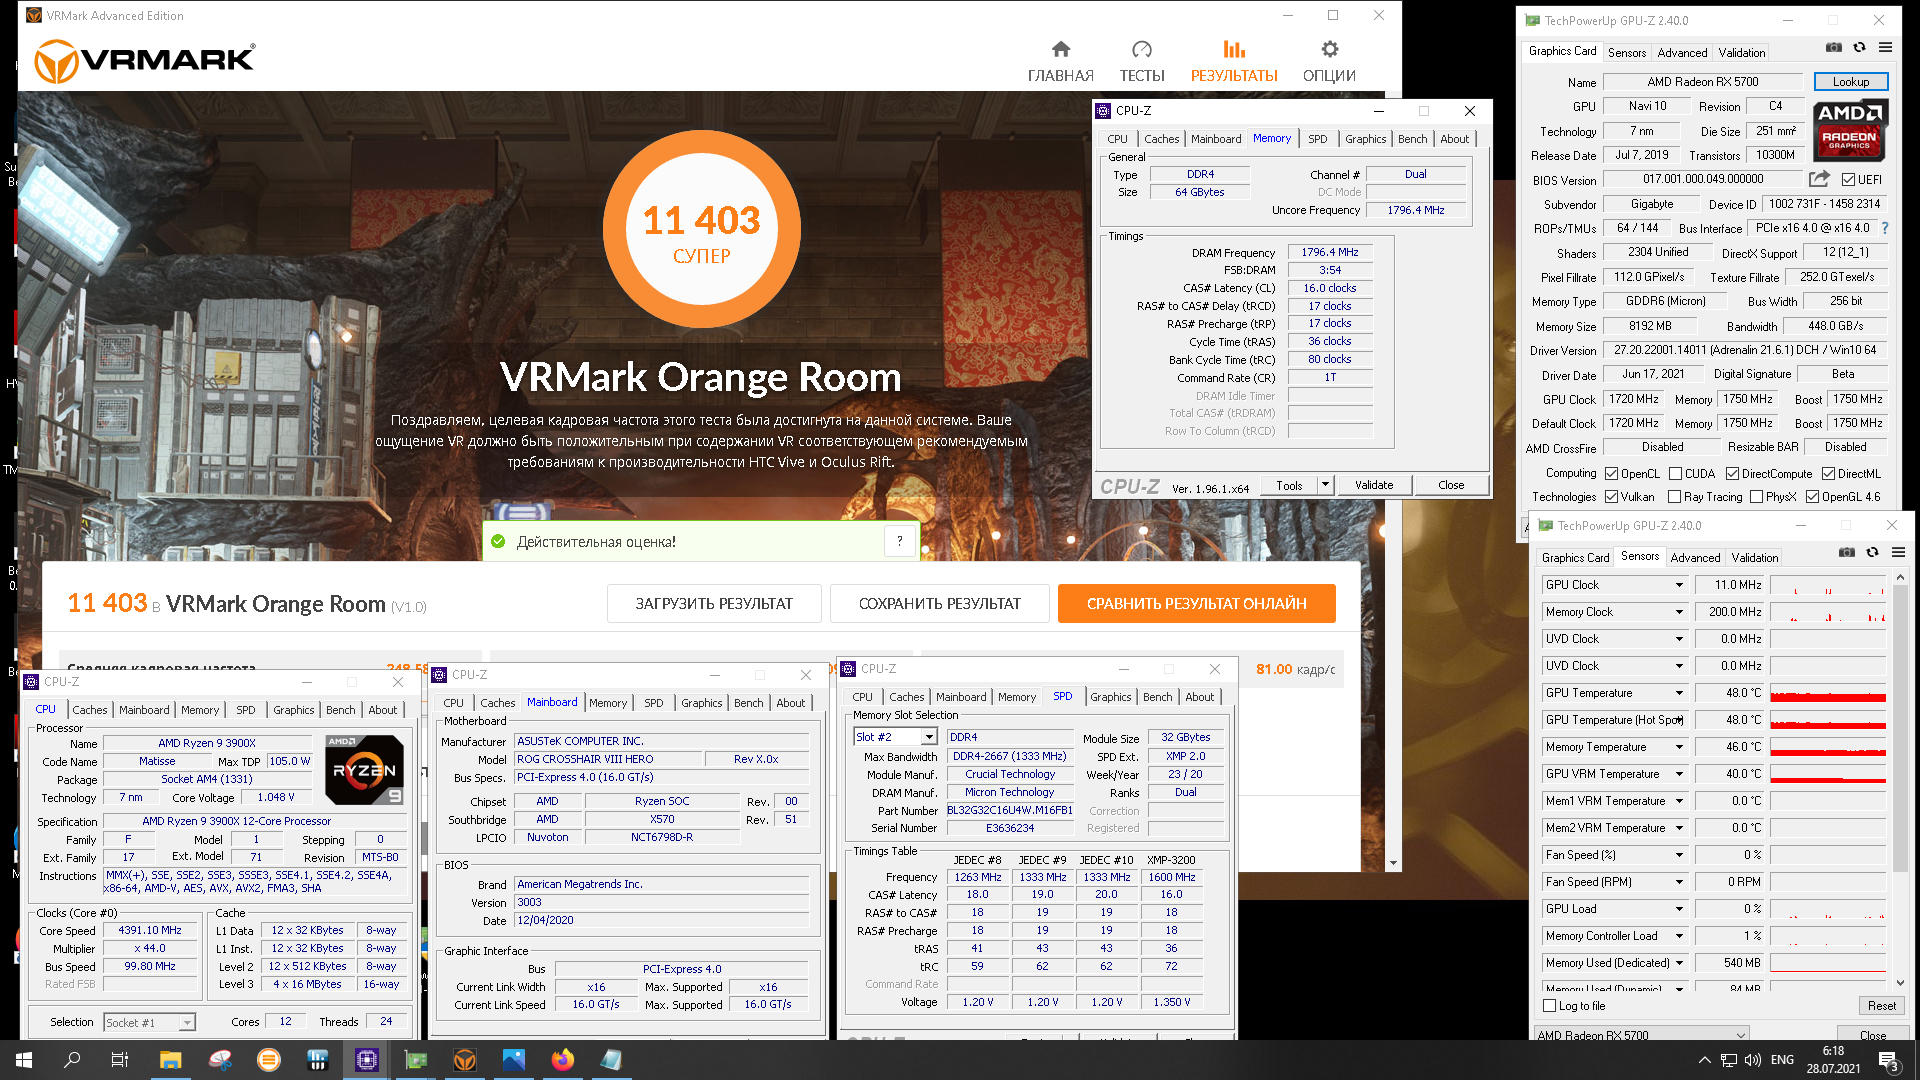Image resolution: width=1920 pixels, height=1080 pixels.
Task: Click ЗАГРУЗИТЬ РЕЗУЛЬТАТ button
Action: (x=714, y=603)
